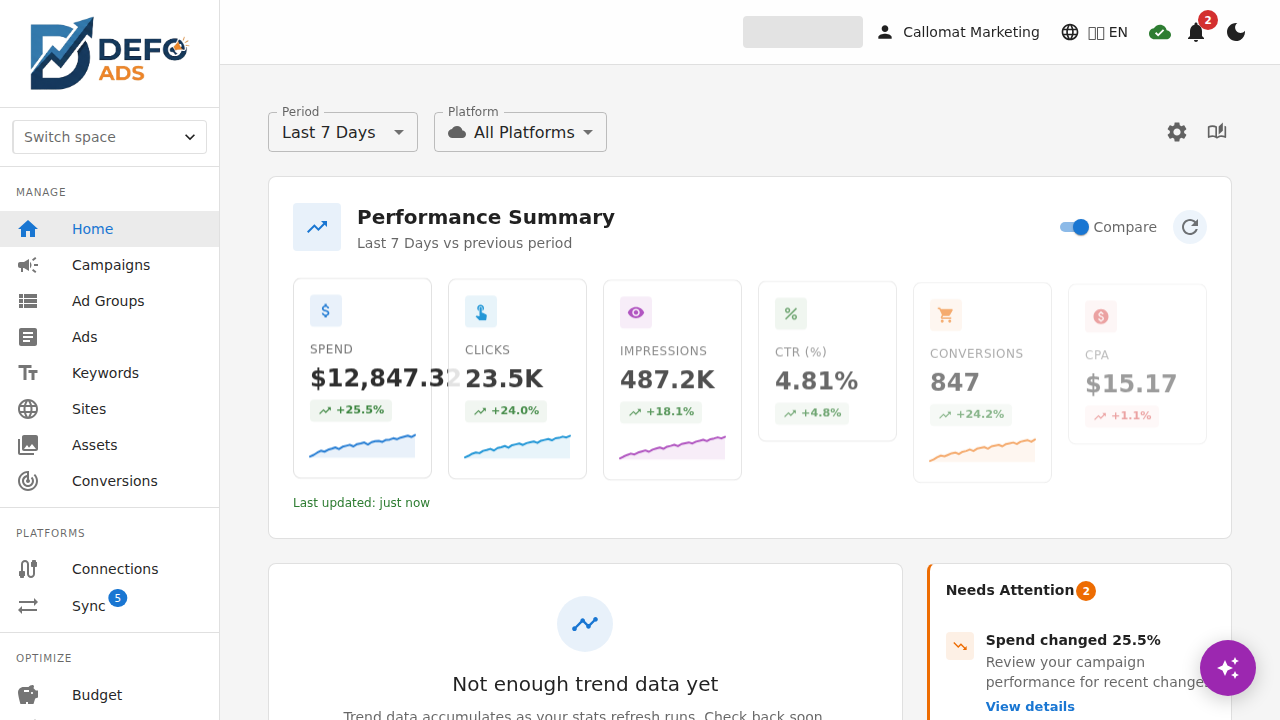Select the Conversions value 847

click(x=955, y=383)
